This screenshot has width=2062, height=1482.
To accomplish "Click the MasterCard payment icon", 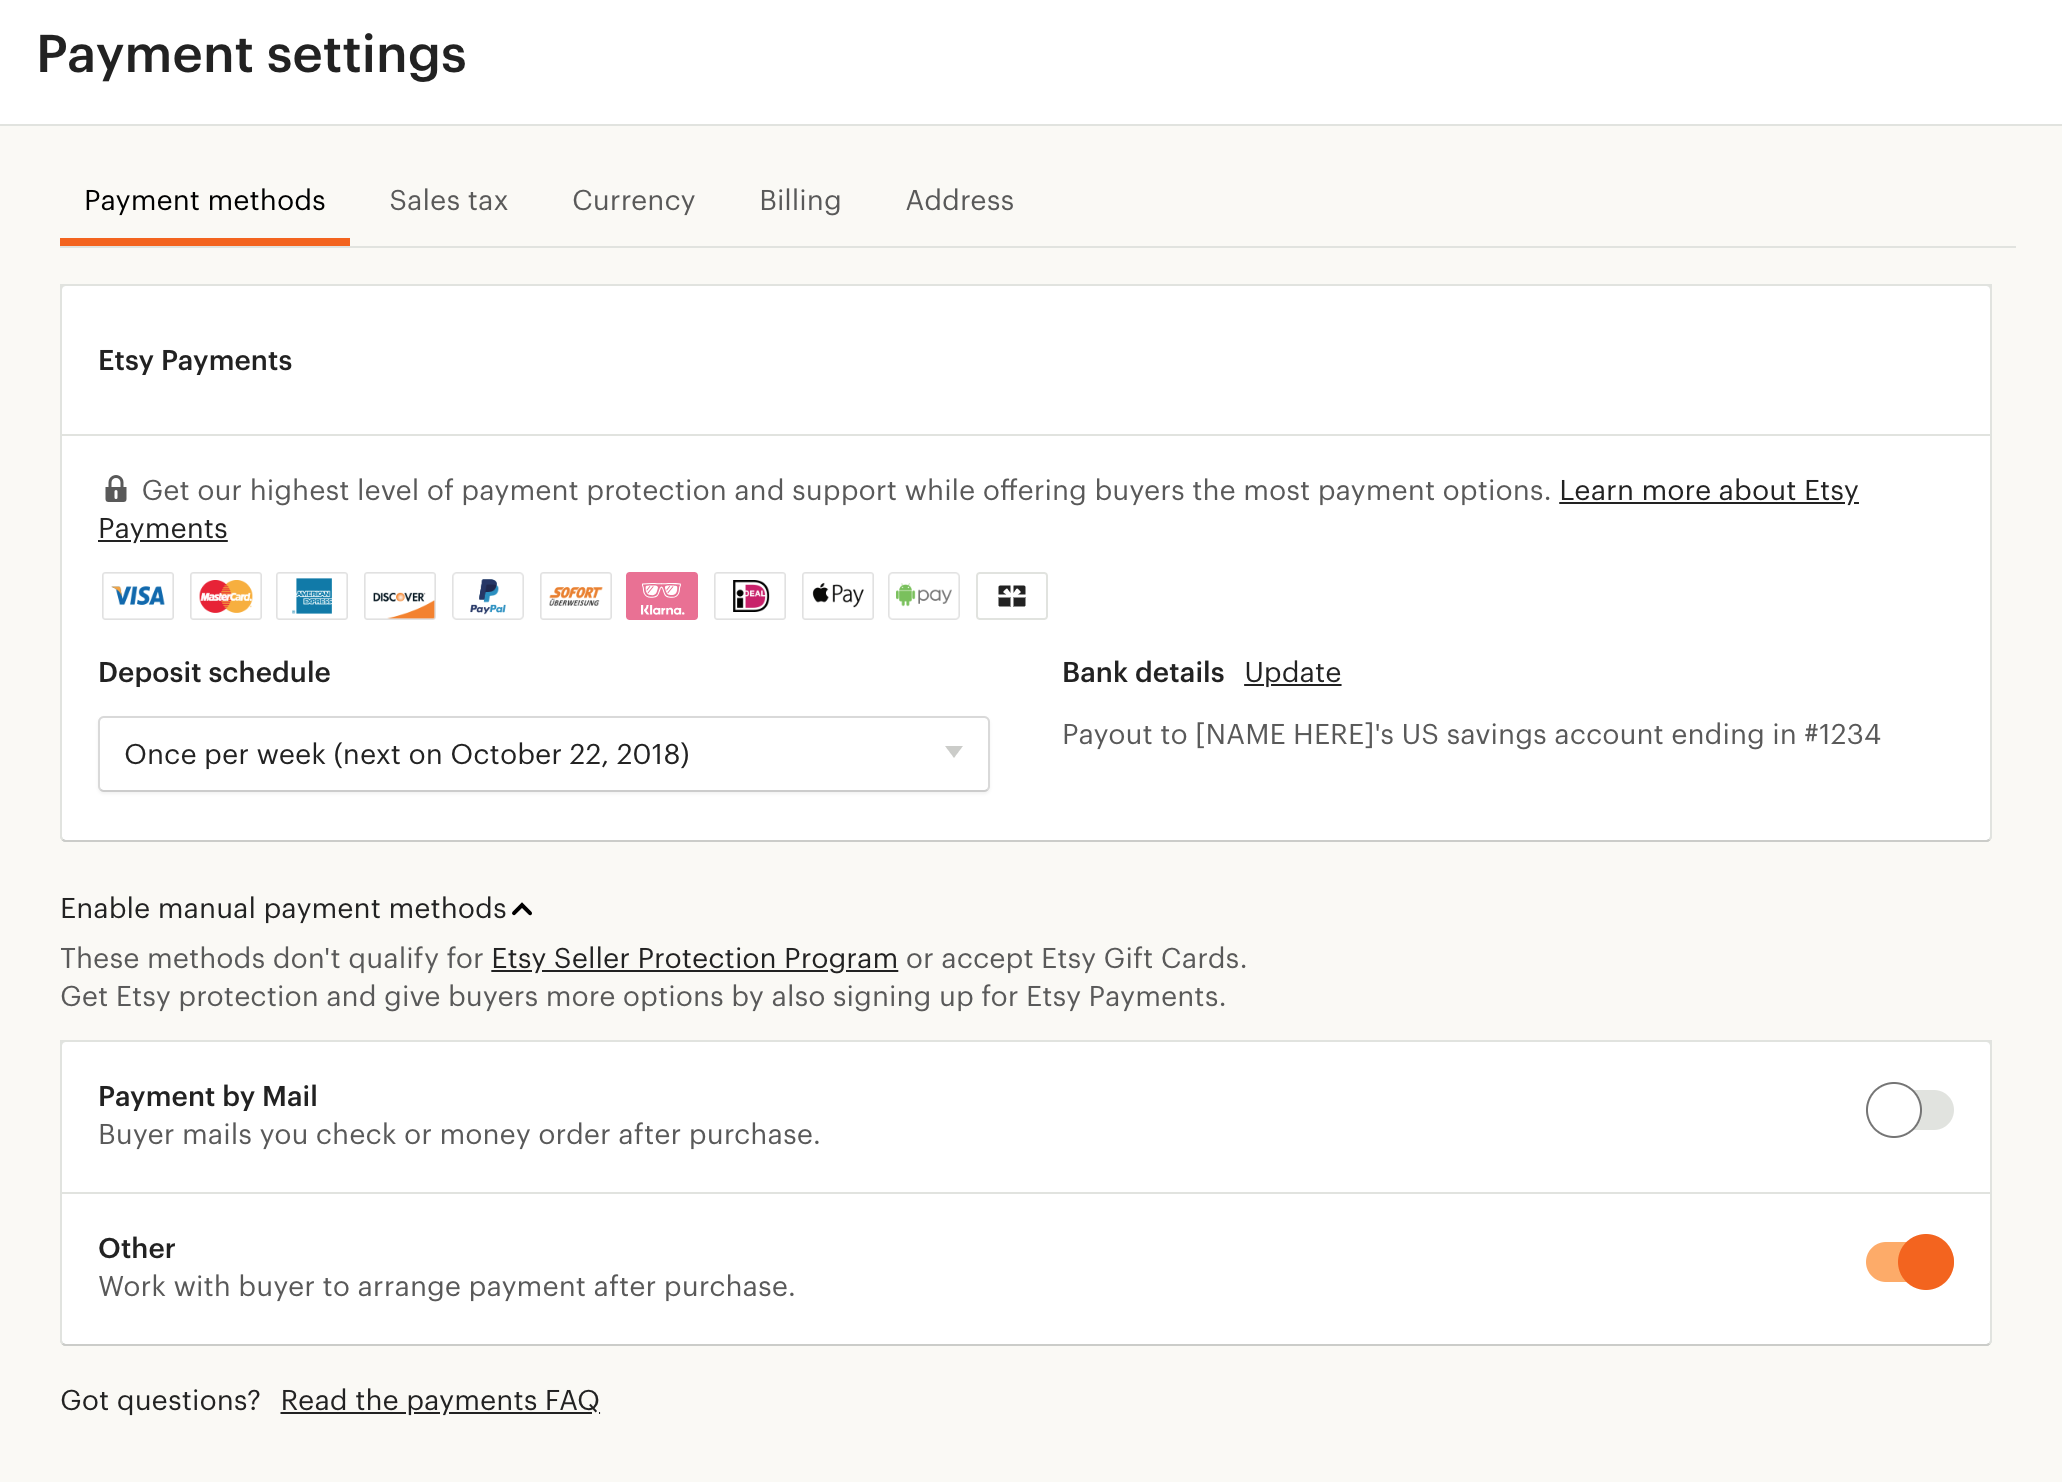I will 226,595.
